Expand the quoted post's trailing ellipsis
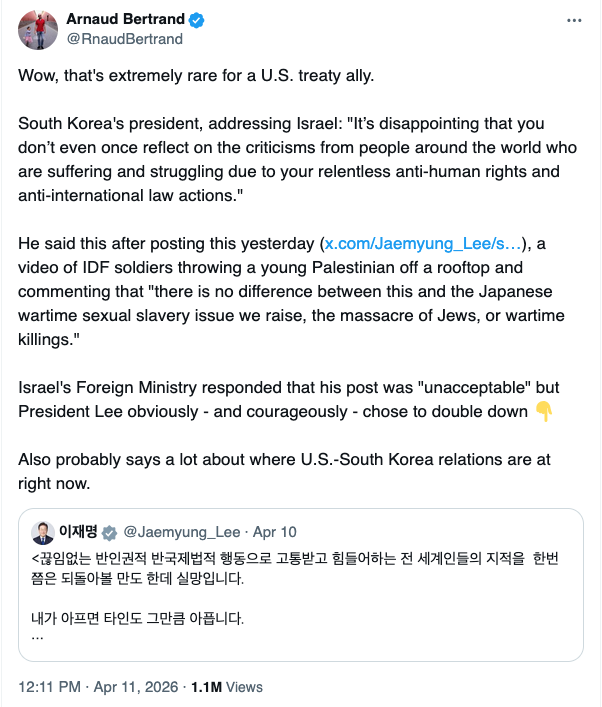602x707 pixels. pos(37,635)
